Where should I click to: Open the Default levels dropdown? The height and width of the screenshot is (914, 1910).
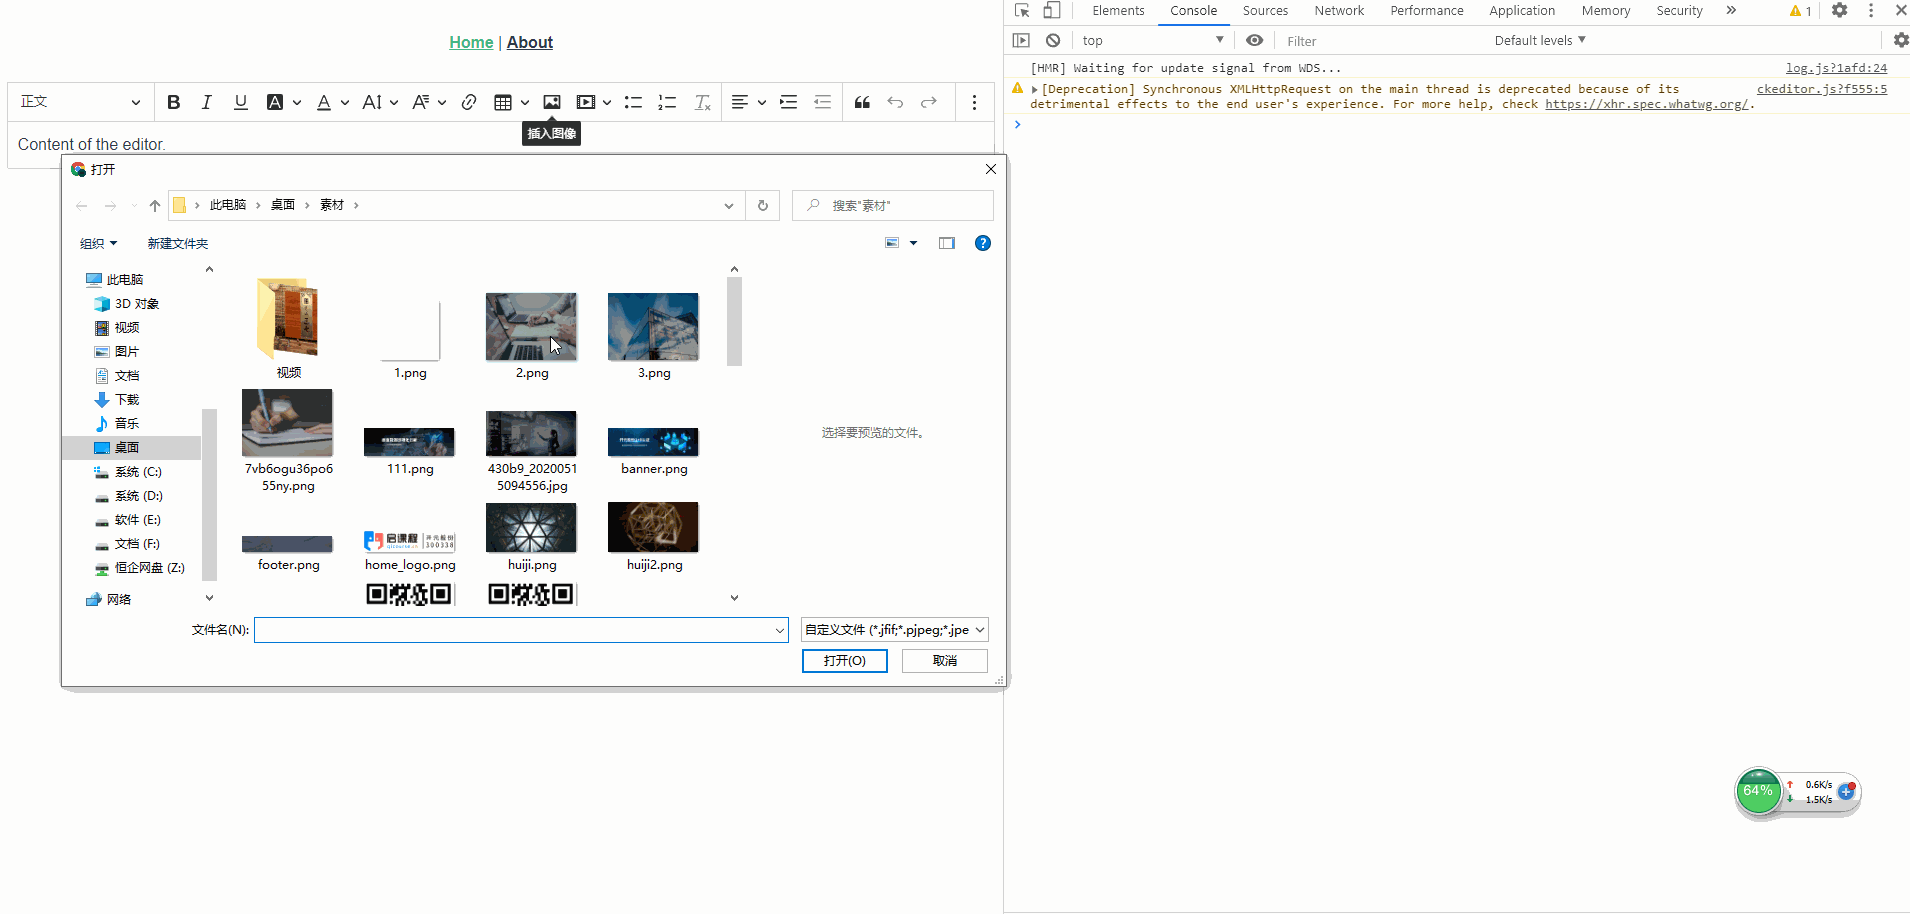1540,40
